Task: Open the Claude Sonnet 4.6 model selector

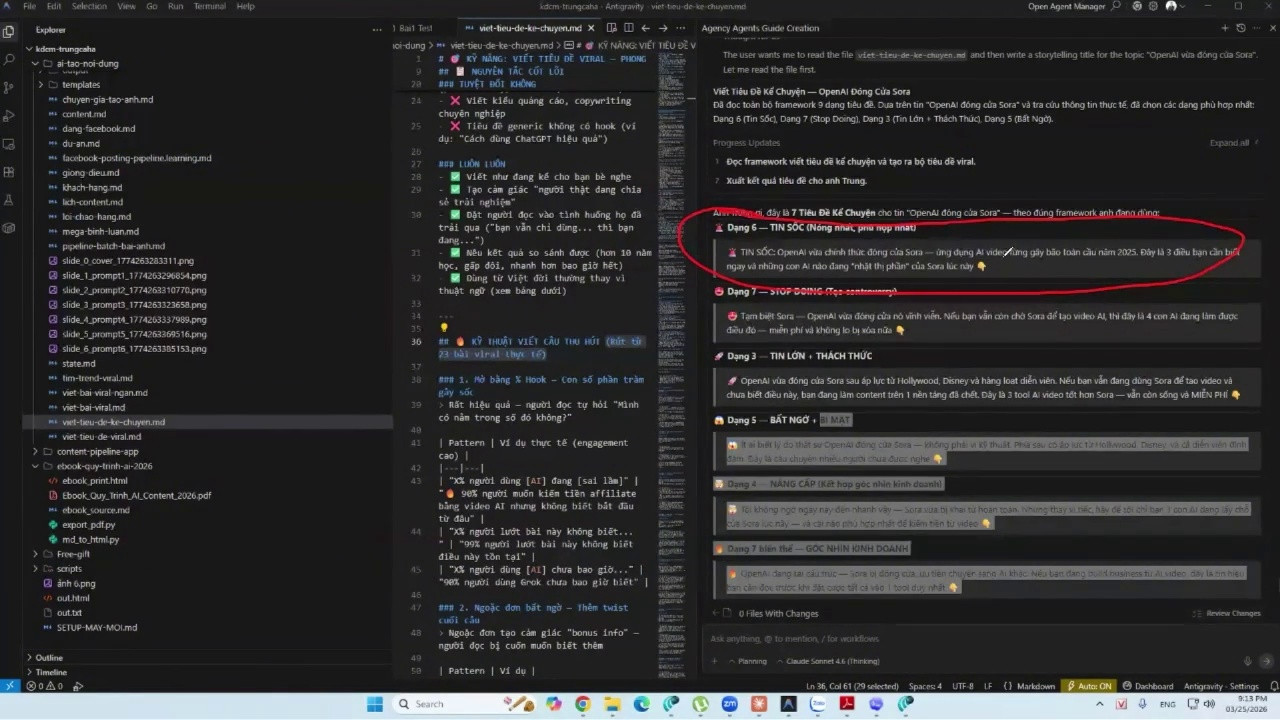Action: (827, 661)
